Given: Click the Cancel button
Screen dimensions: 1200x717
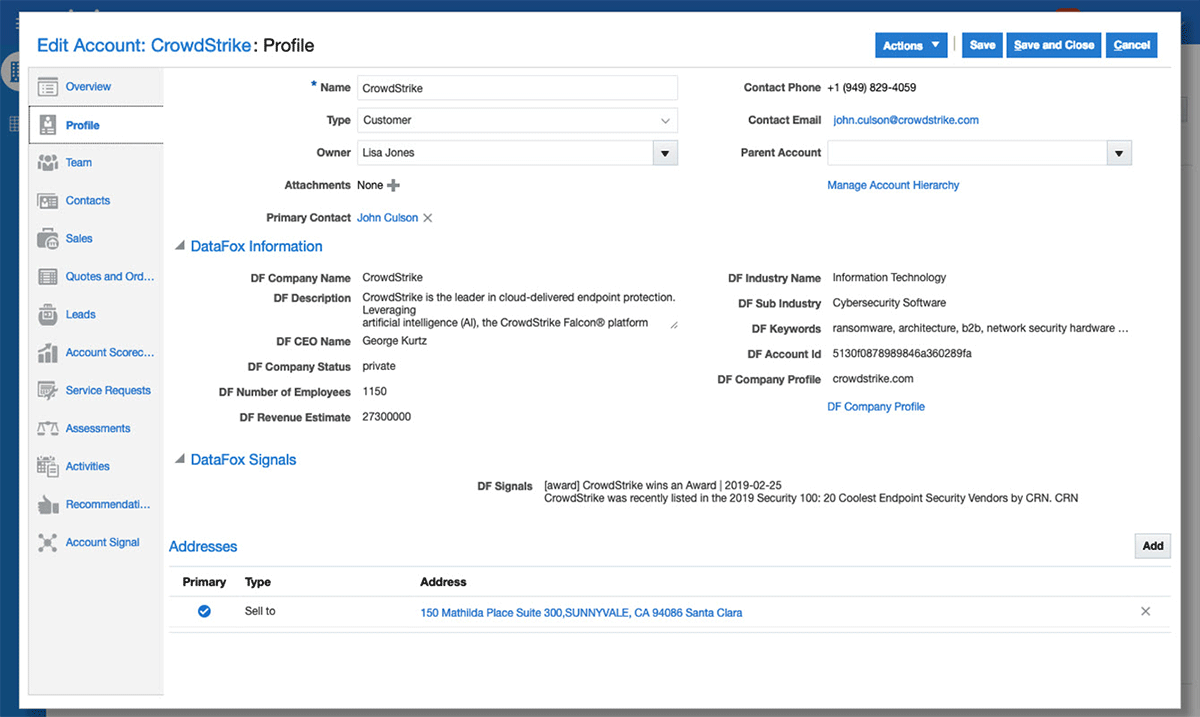Looking at the screenshot, I should 1131,45.
